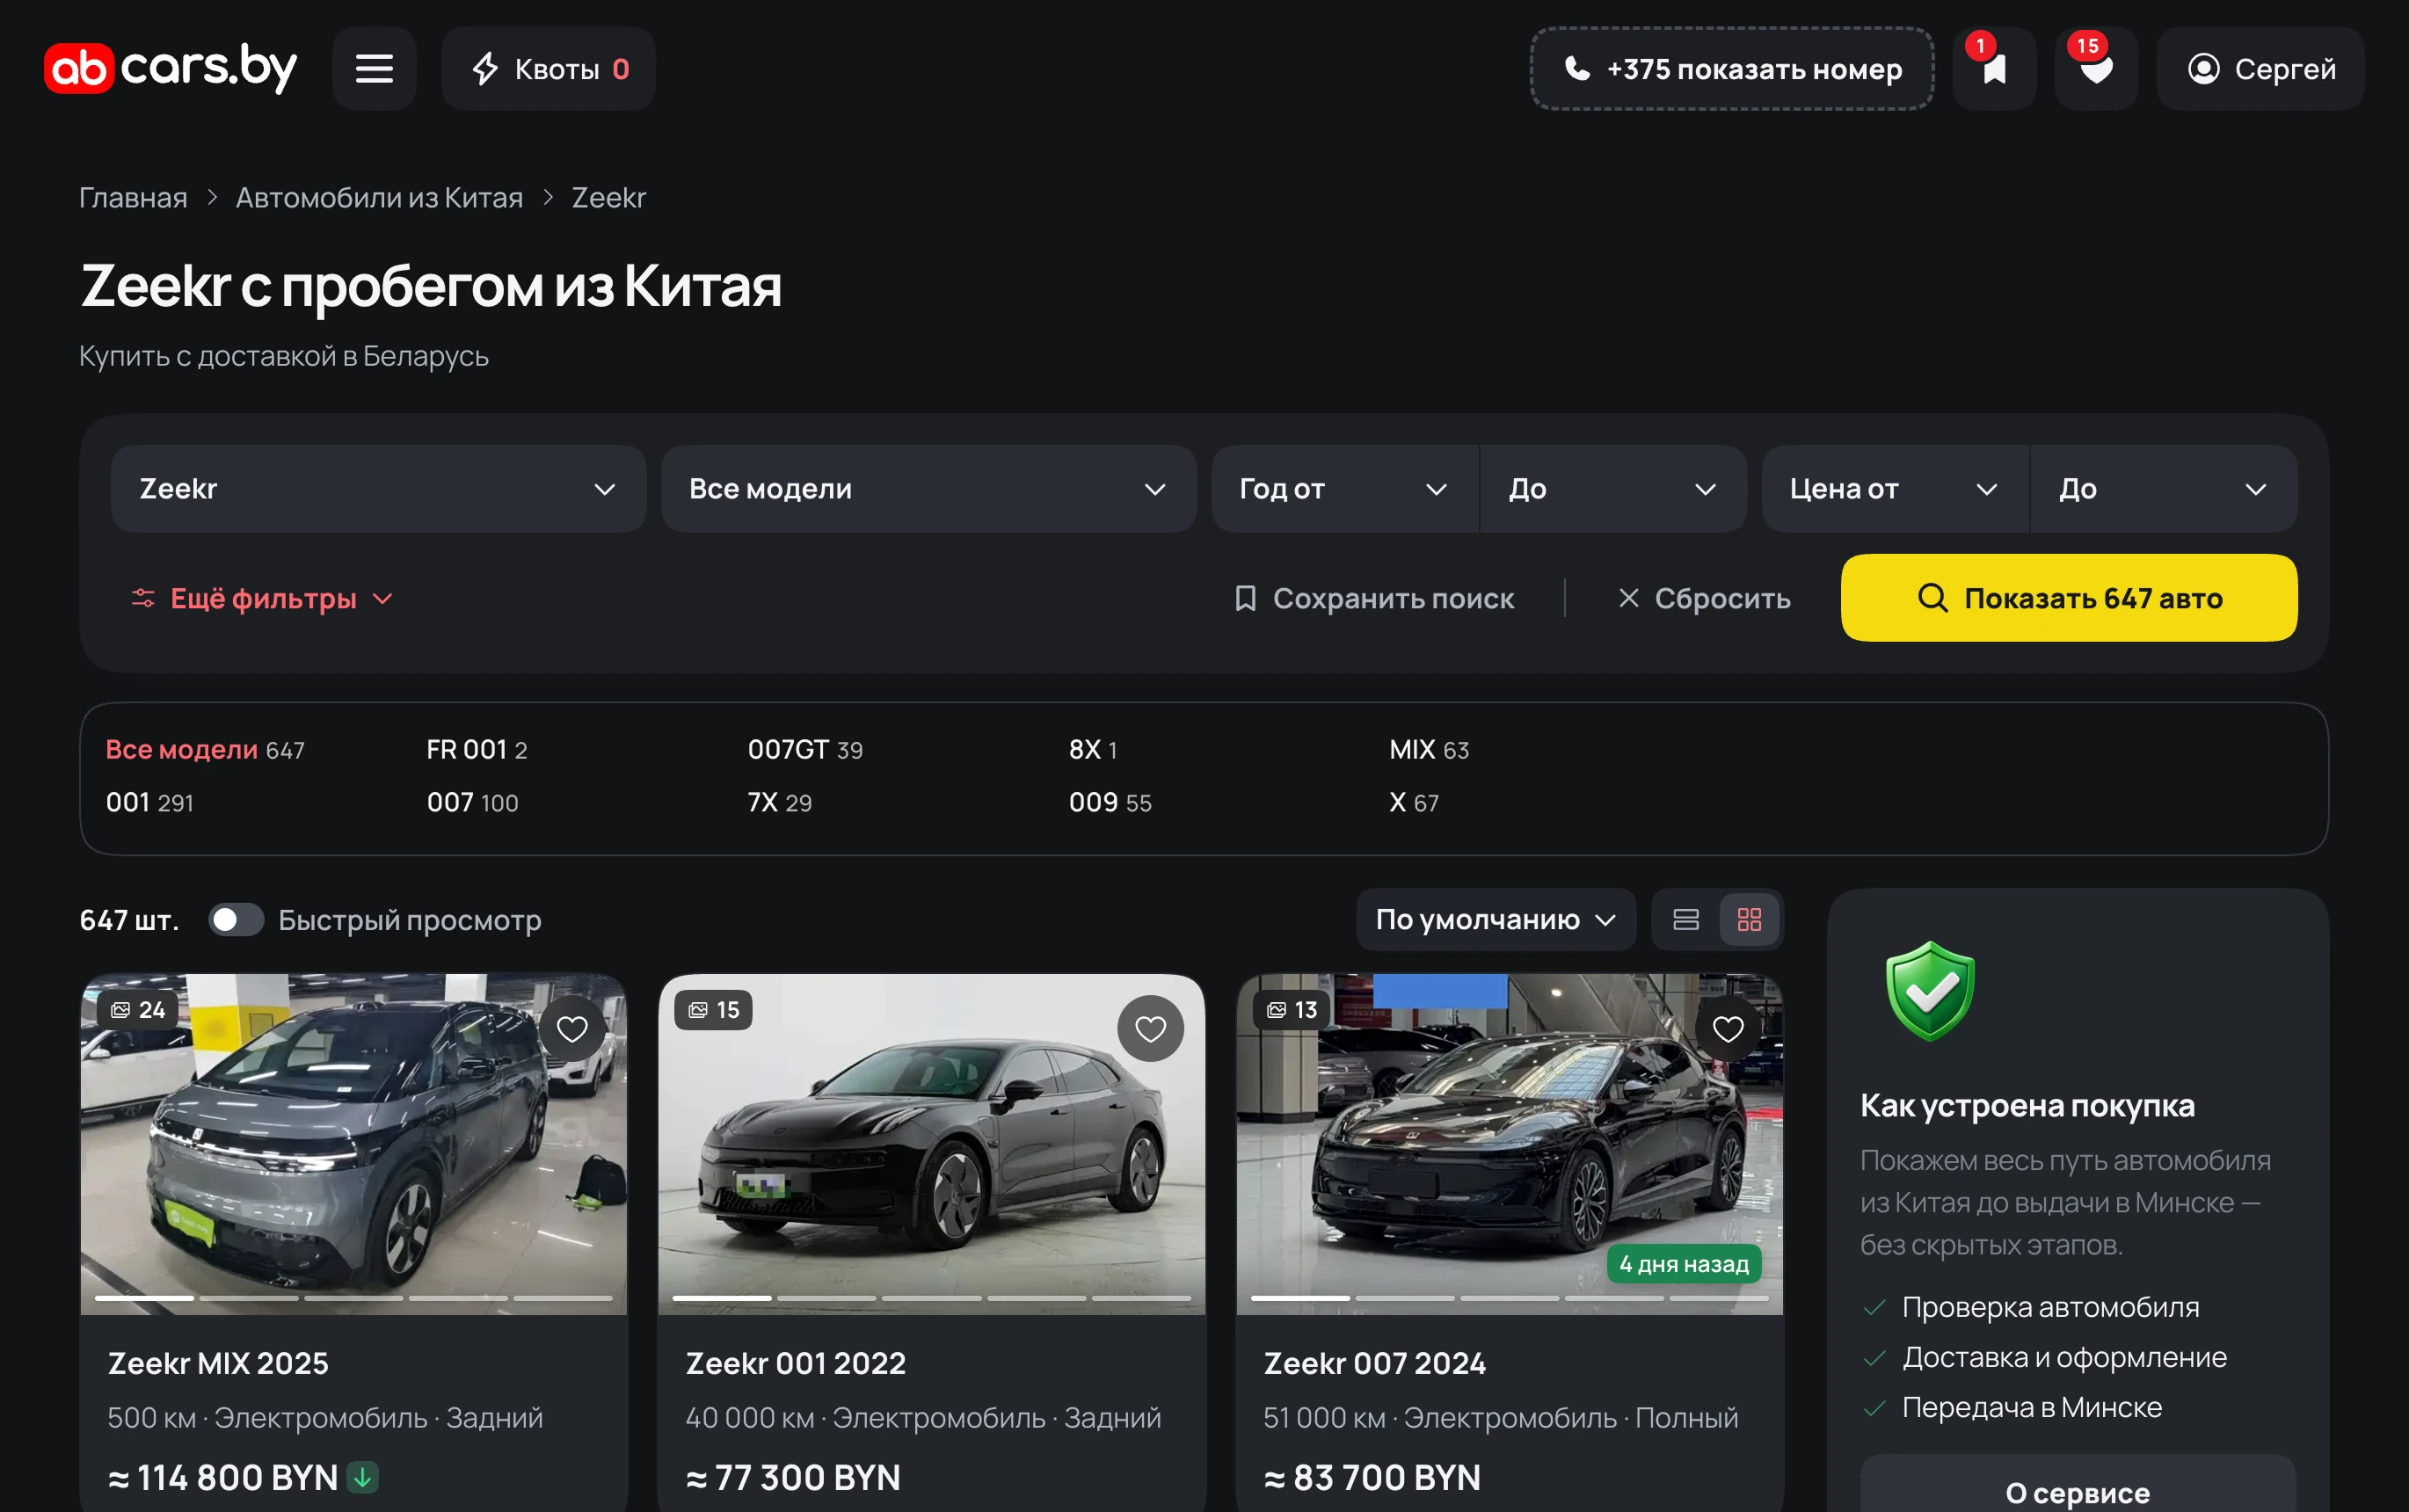Click photo count badge 15
2409x1512 pixels.
click(x=714, y=1010)
